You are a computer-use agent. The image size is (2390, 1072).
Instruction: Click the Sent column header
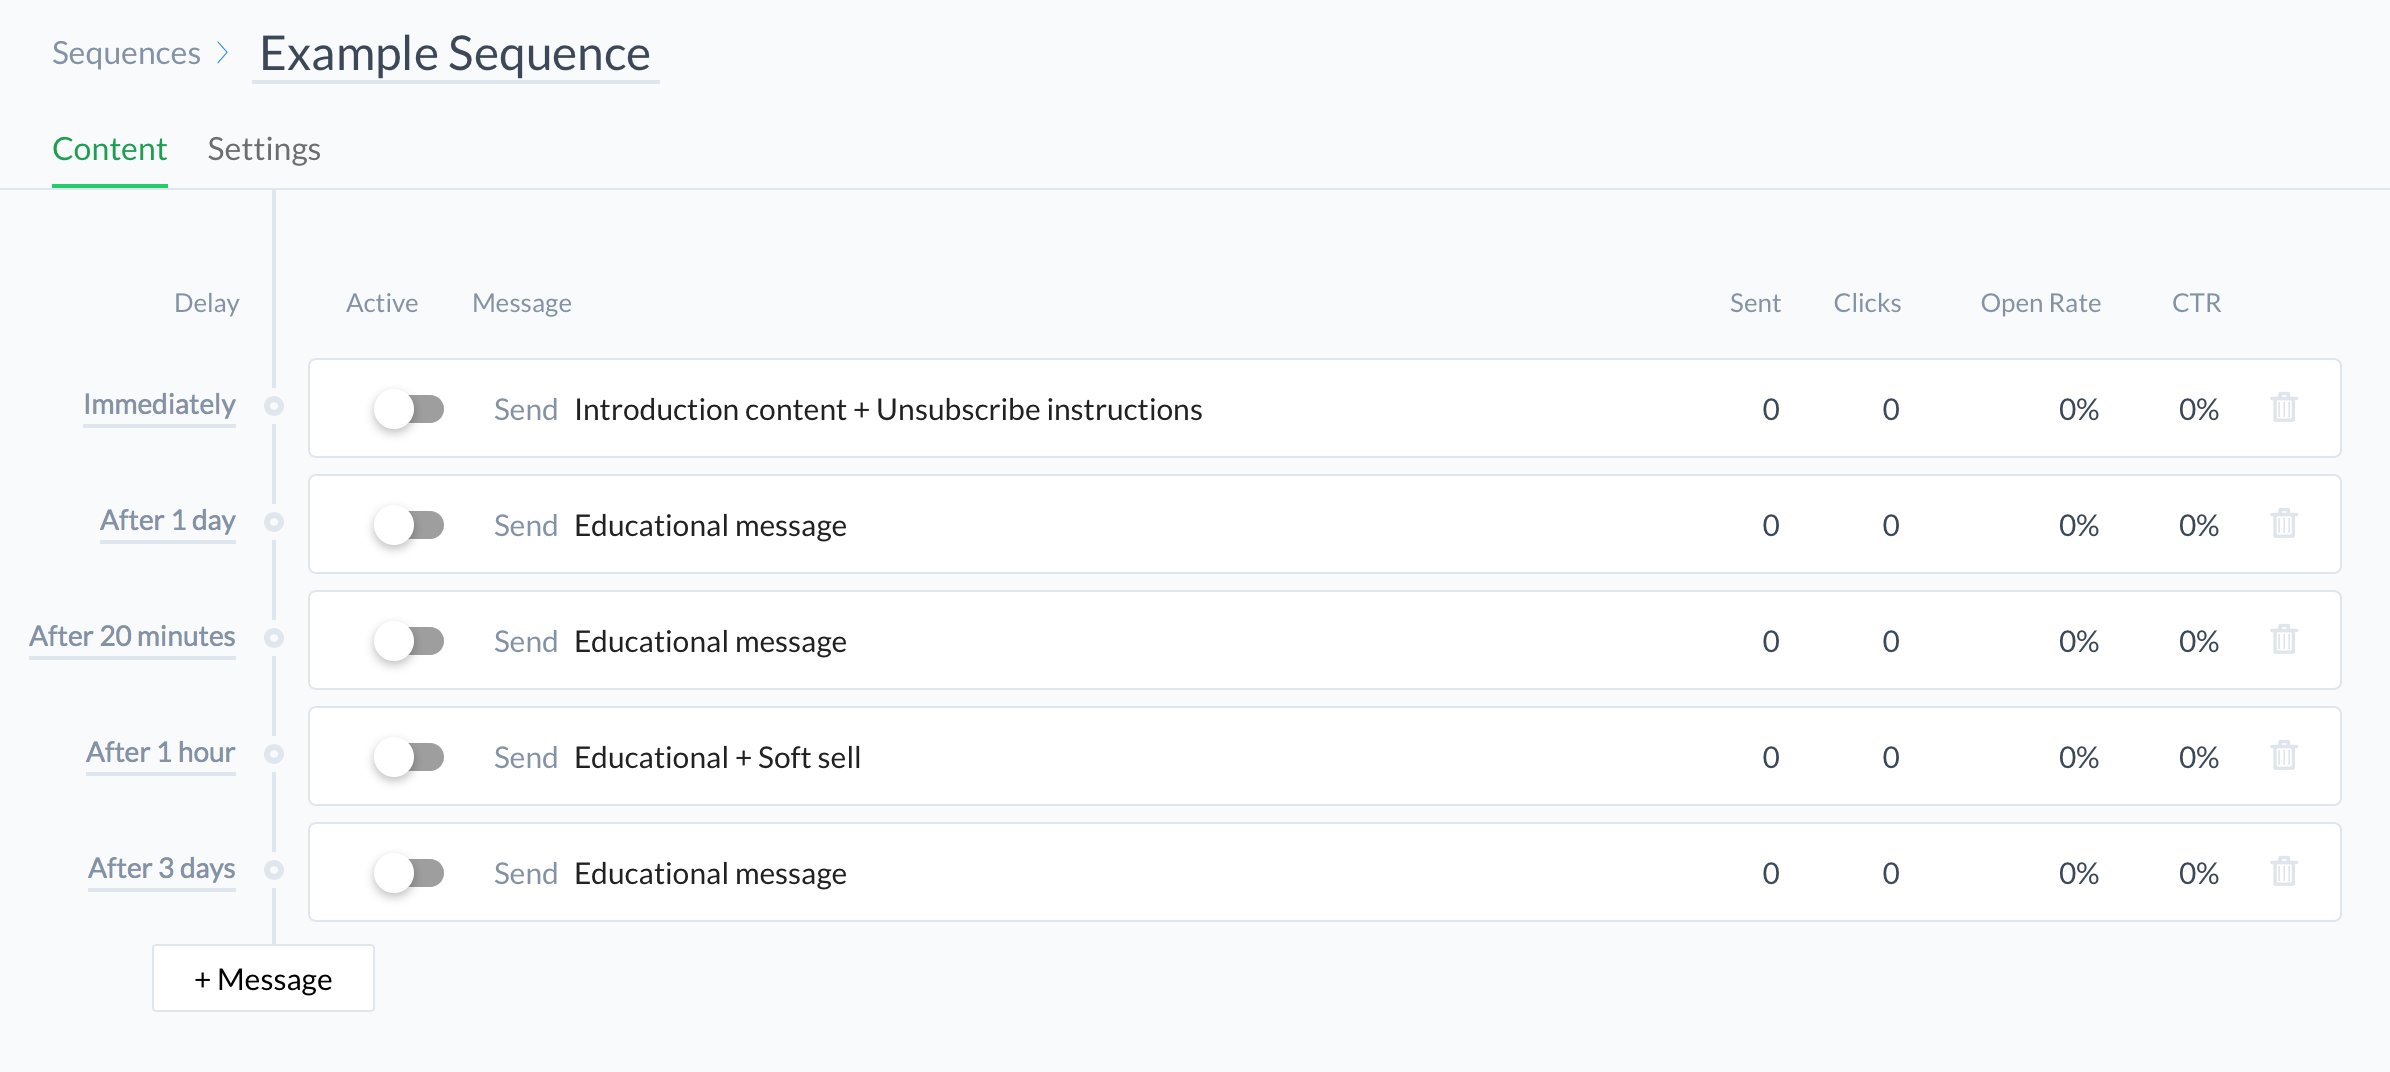coord(1755,303)
